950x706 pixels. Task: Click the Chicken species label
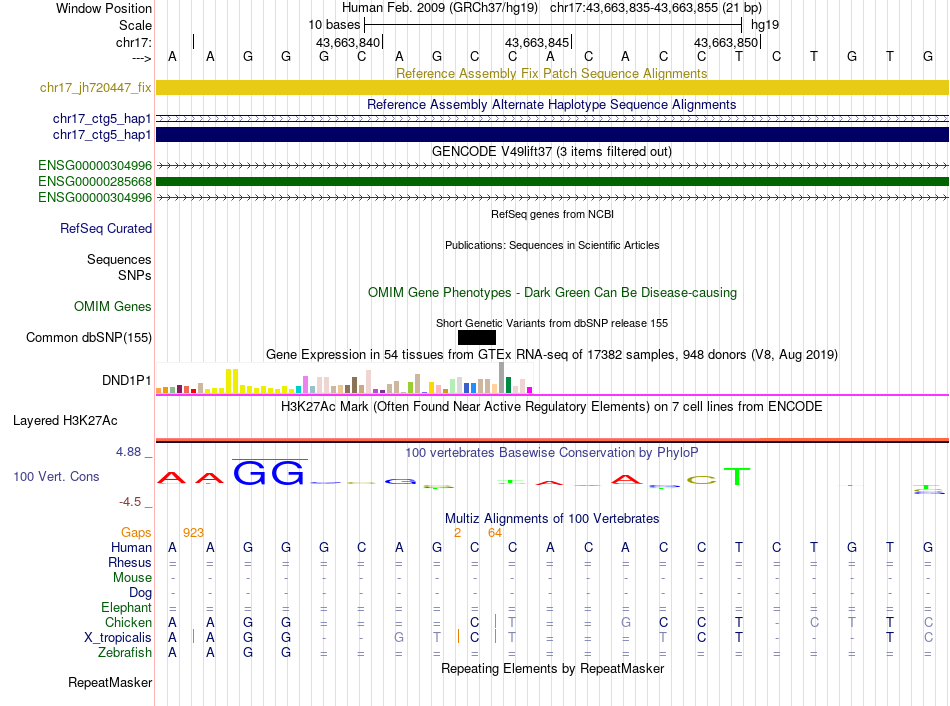click(x=128, y=622)
